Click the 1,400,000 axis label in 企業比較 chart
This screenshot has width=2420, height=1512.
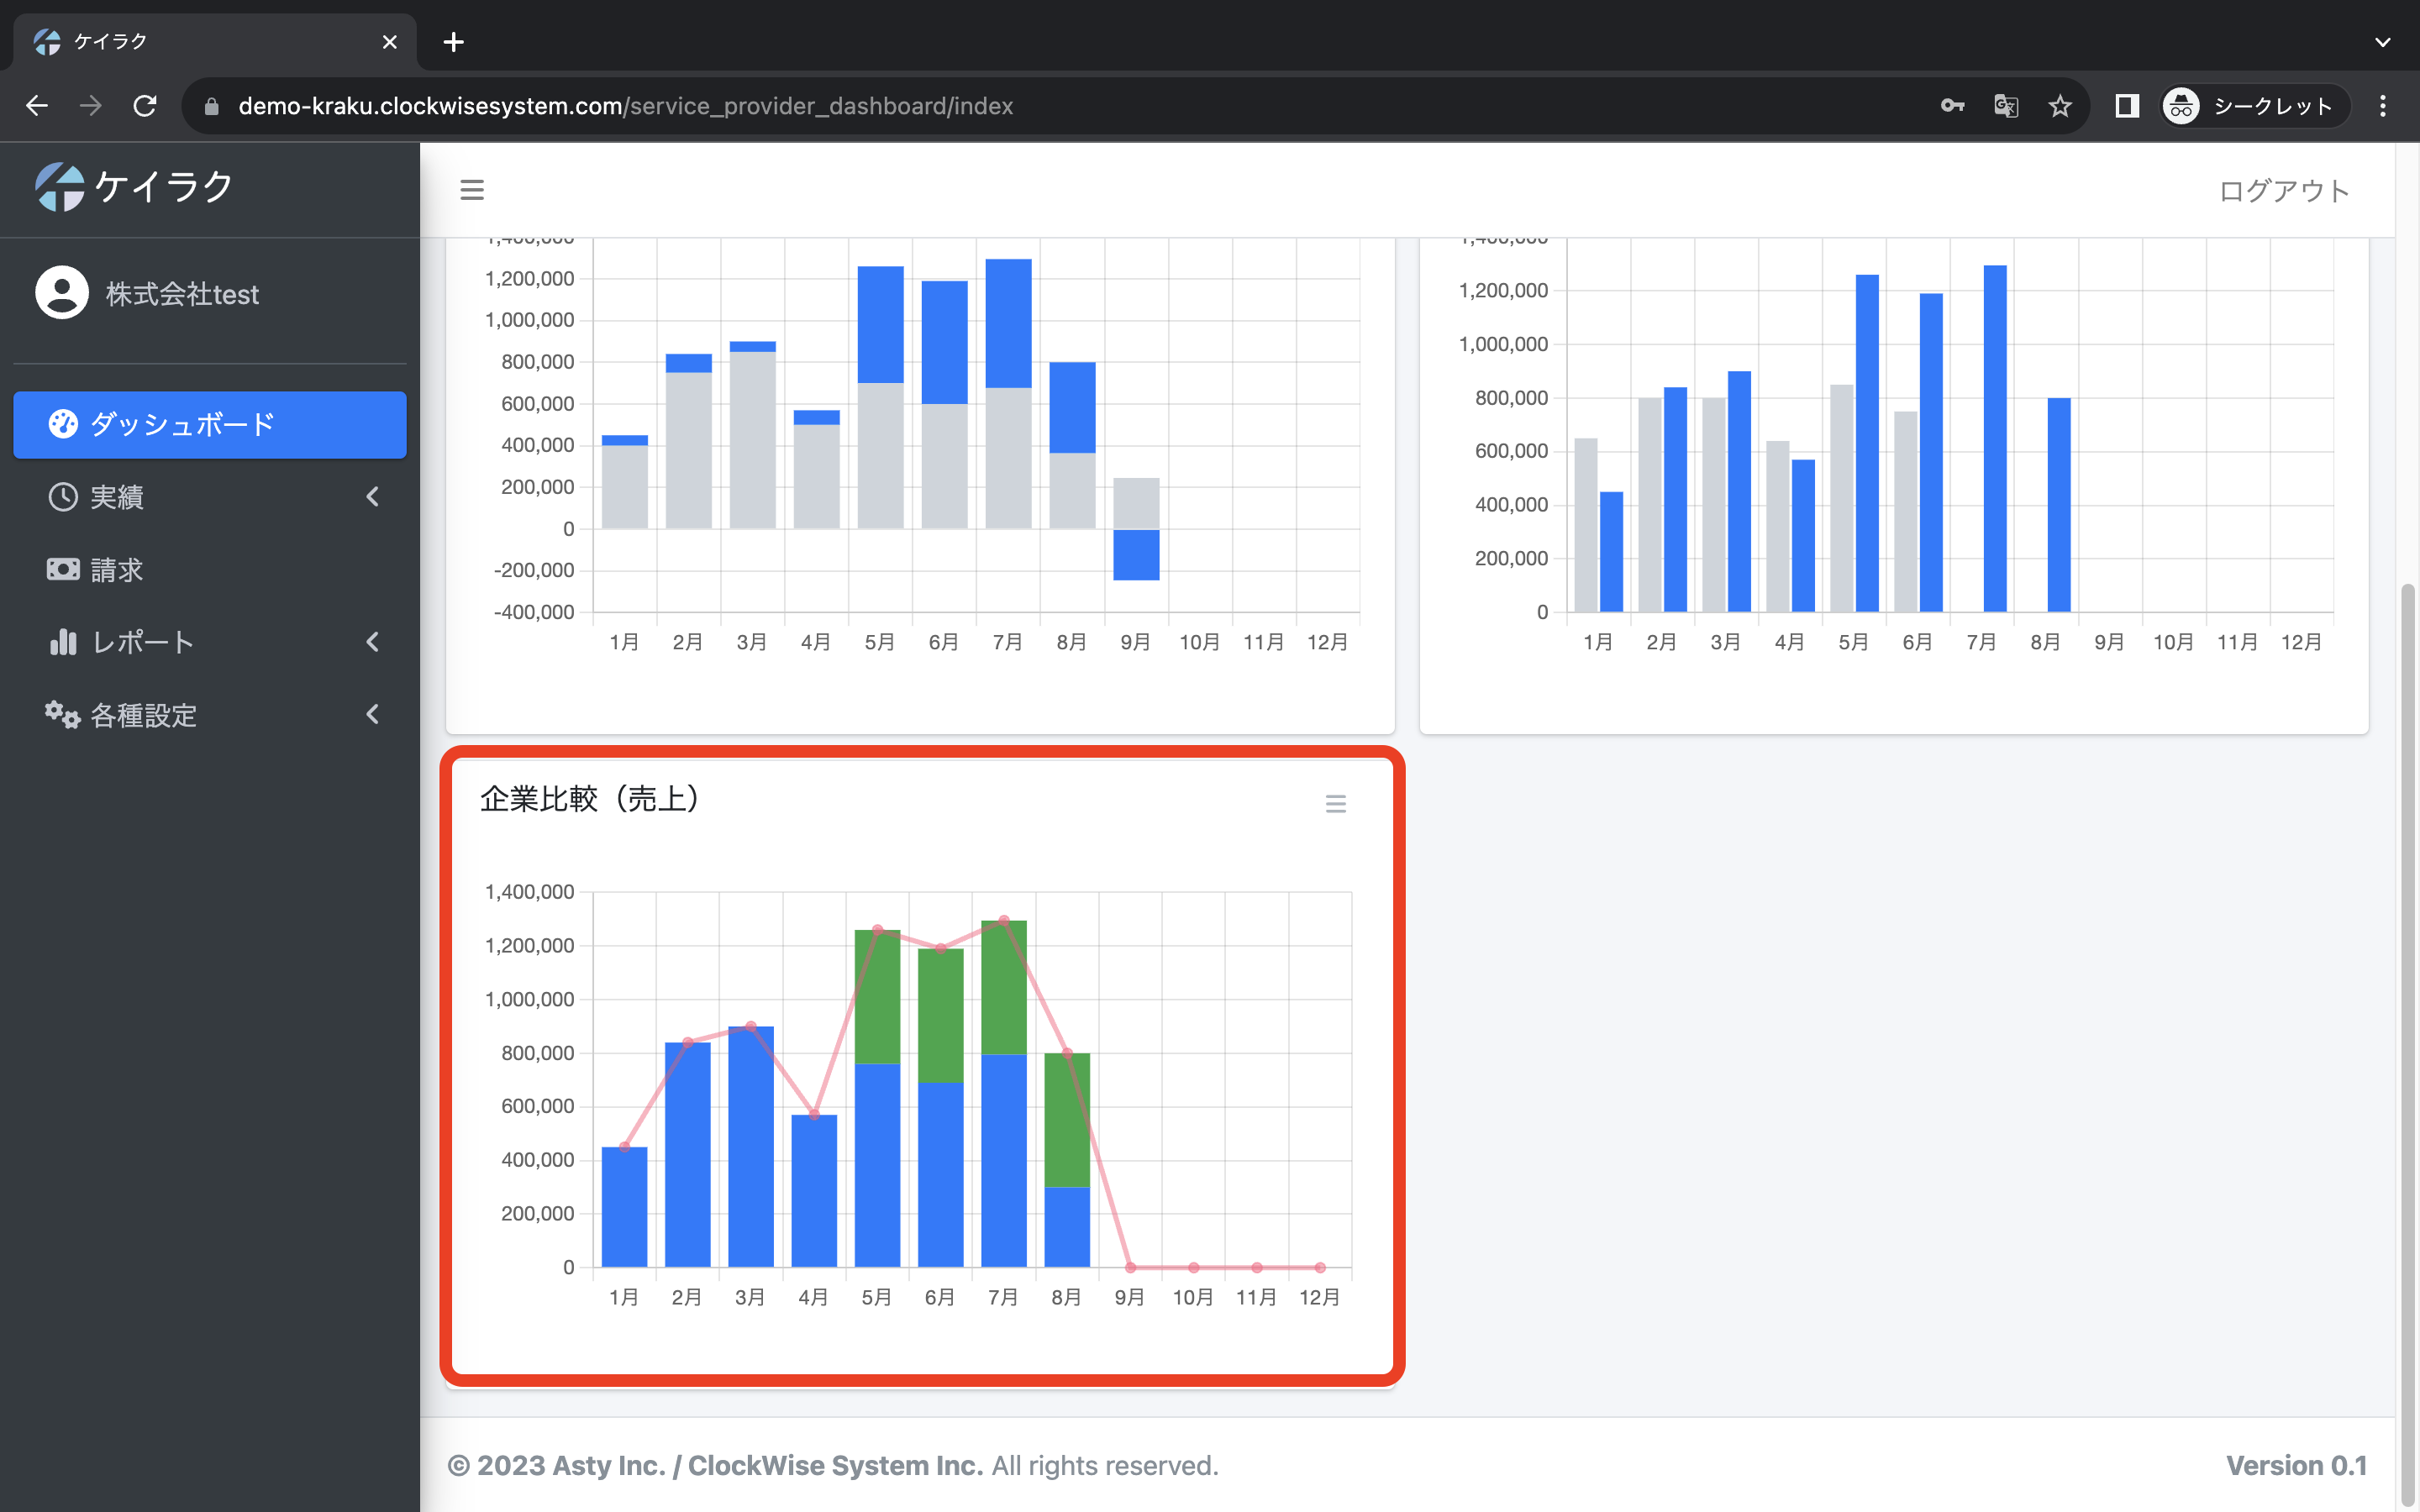click(529, 892)
